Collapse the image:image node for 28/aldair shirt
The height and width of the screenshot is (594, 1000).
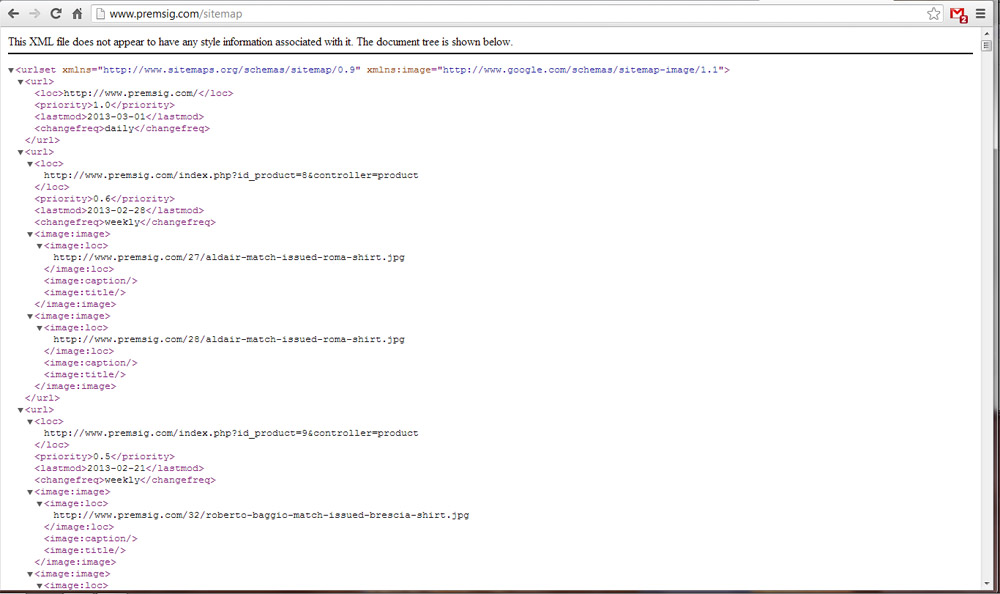(x=30, y=316)
